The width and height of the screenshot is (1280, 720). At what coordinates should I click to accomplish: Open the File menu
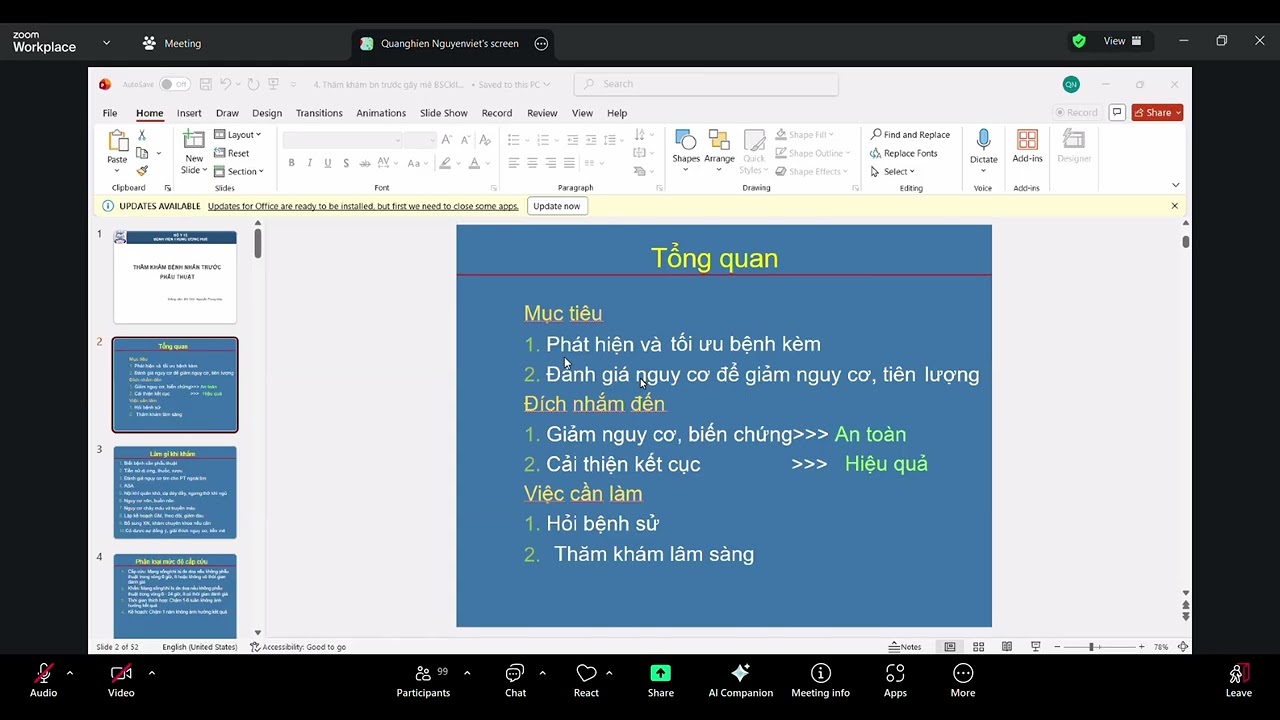110,113
